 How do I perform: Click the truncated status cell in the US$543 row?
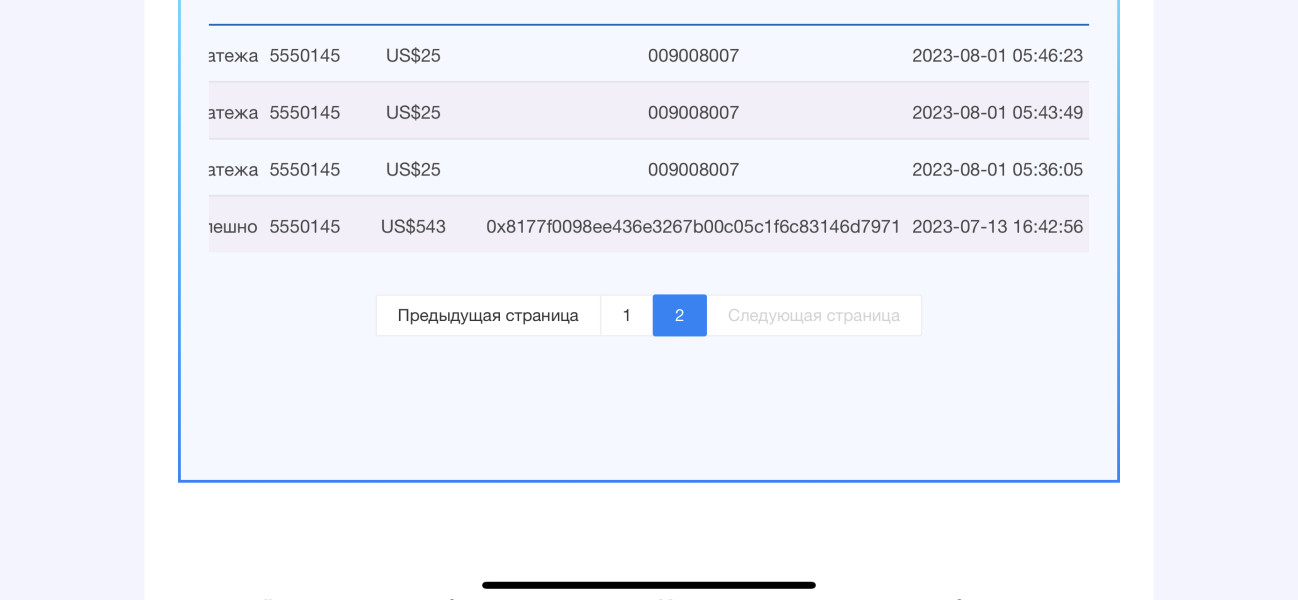point(233,226)
